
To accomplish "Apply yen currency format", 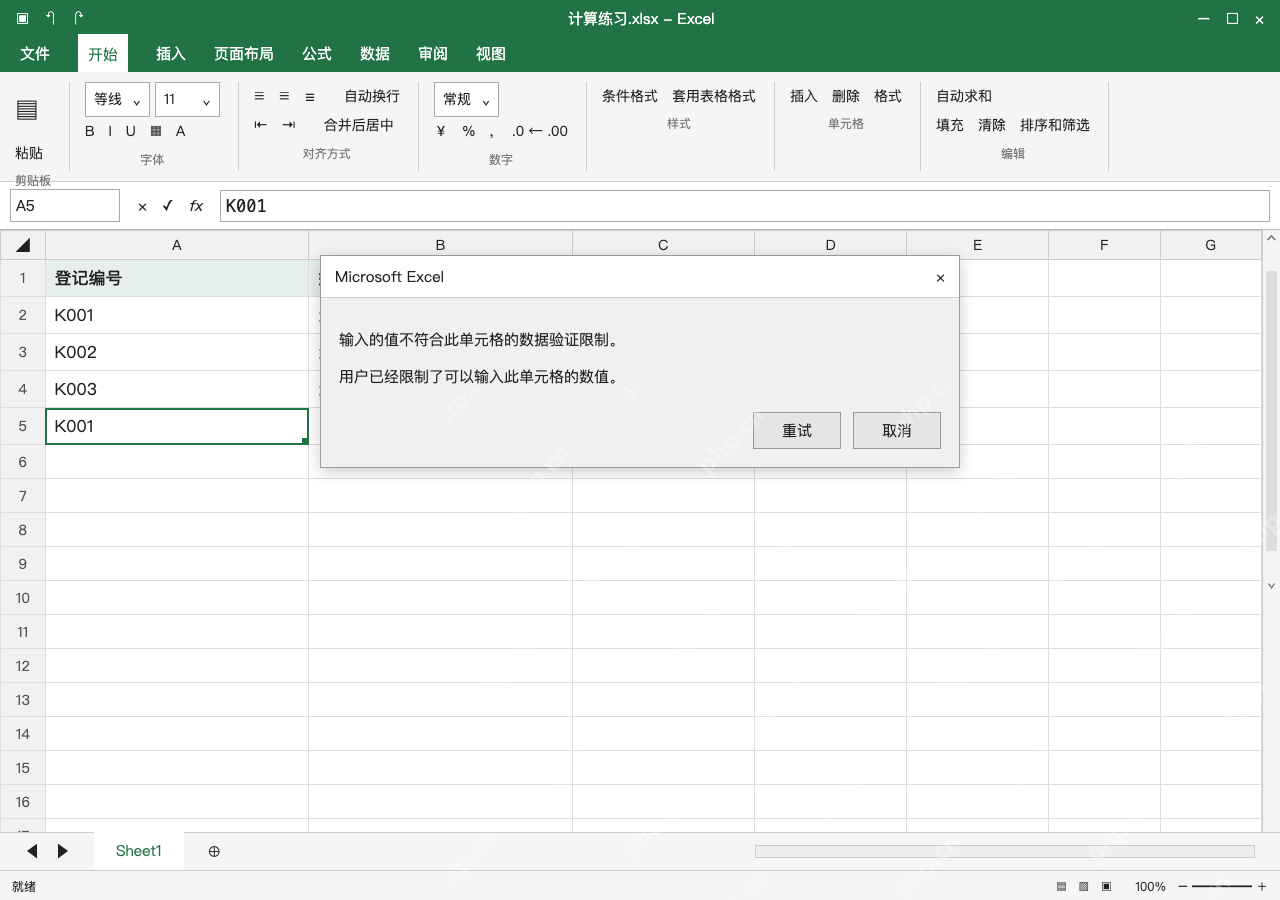I will 441,131.
